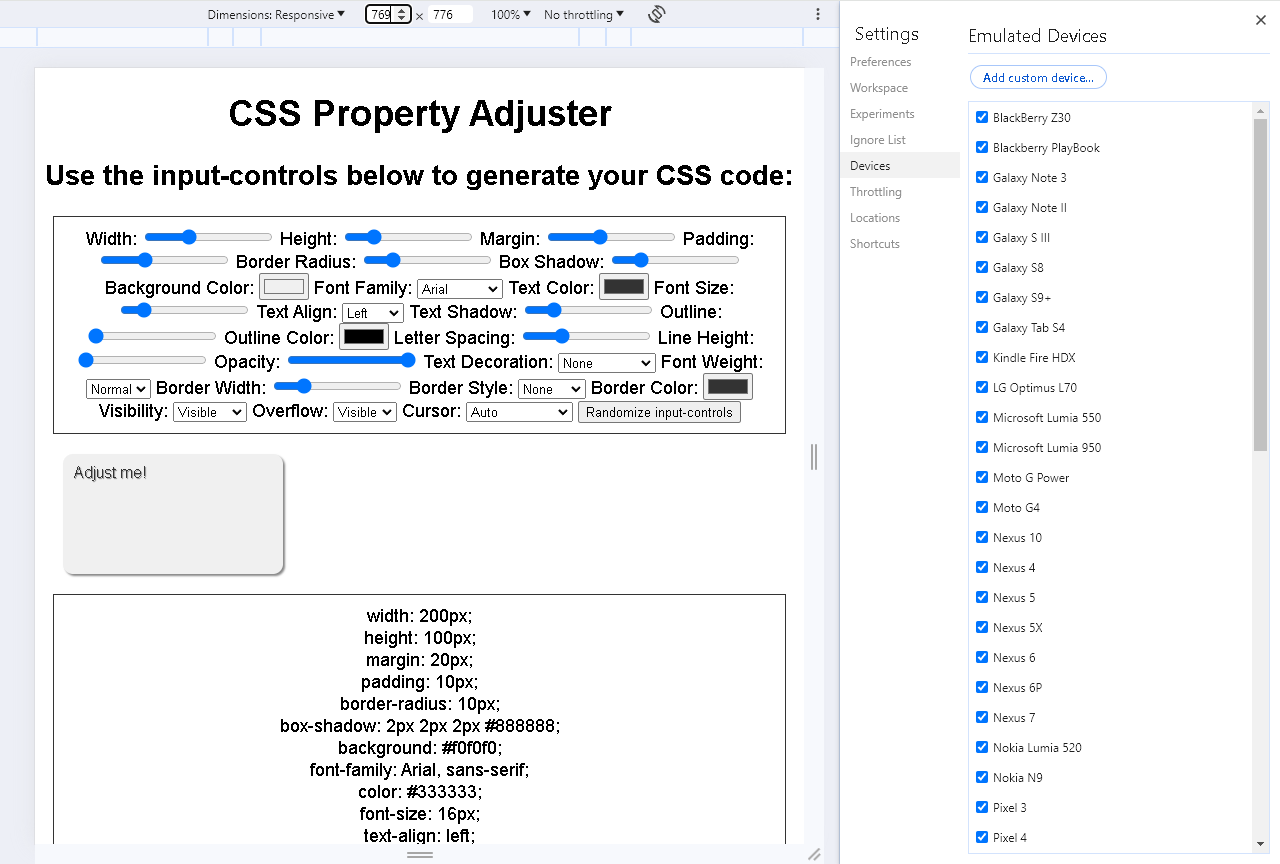
Task: Rotate the viewport orientation
Action: click(x=657, y=14)
